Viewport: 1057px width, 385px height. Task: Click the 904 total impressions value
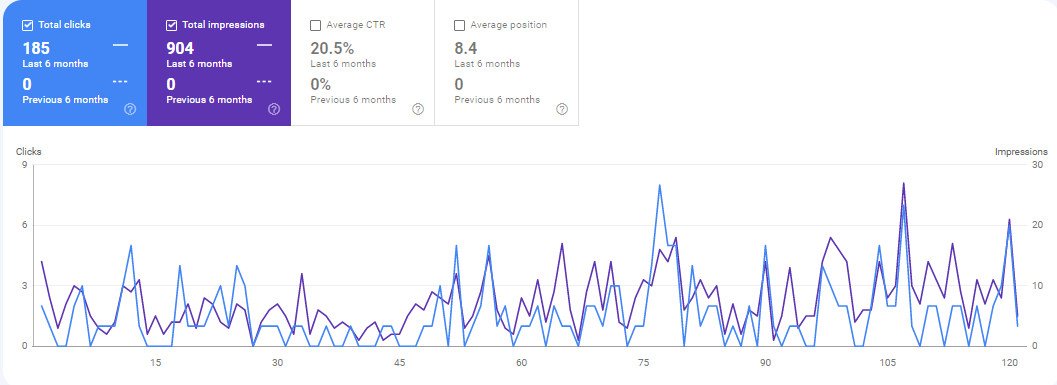click(181, 49)
